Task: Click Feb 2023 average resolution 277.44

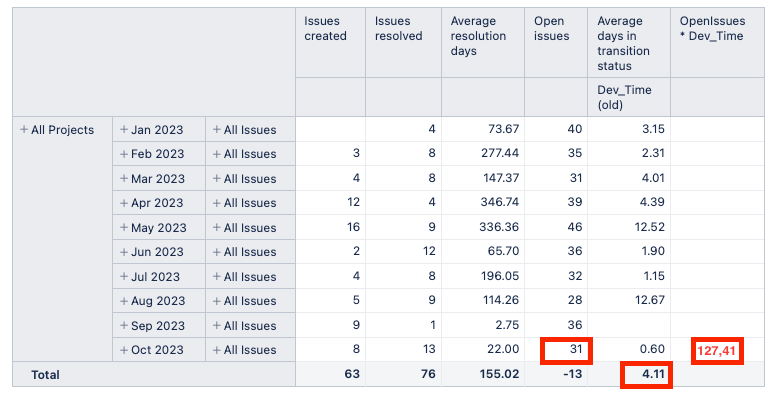Action: 500,153
